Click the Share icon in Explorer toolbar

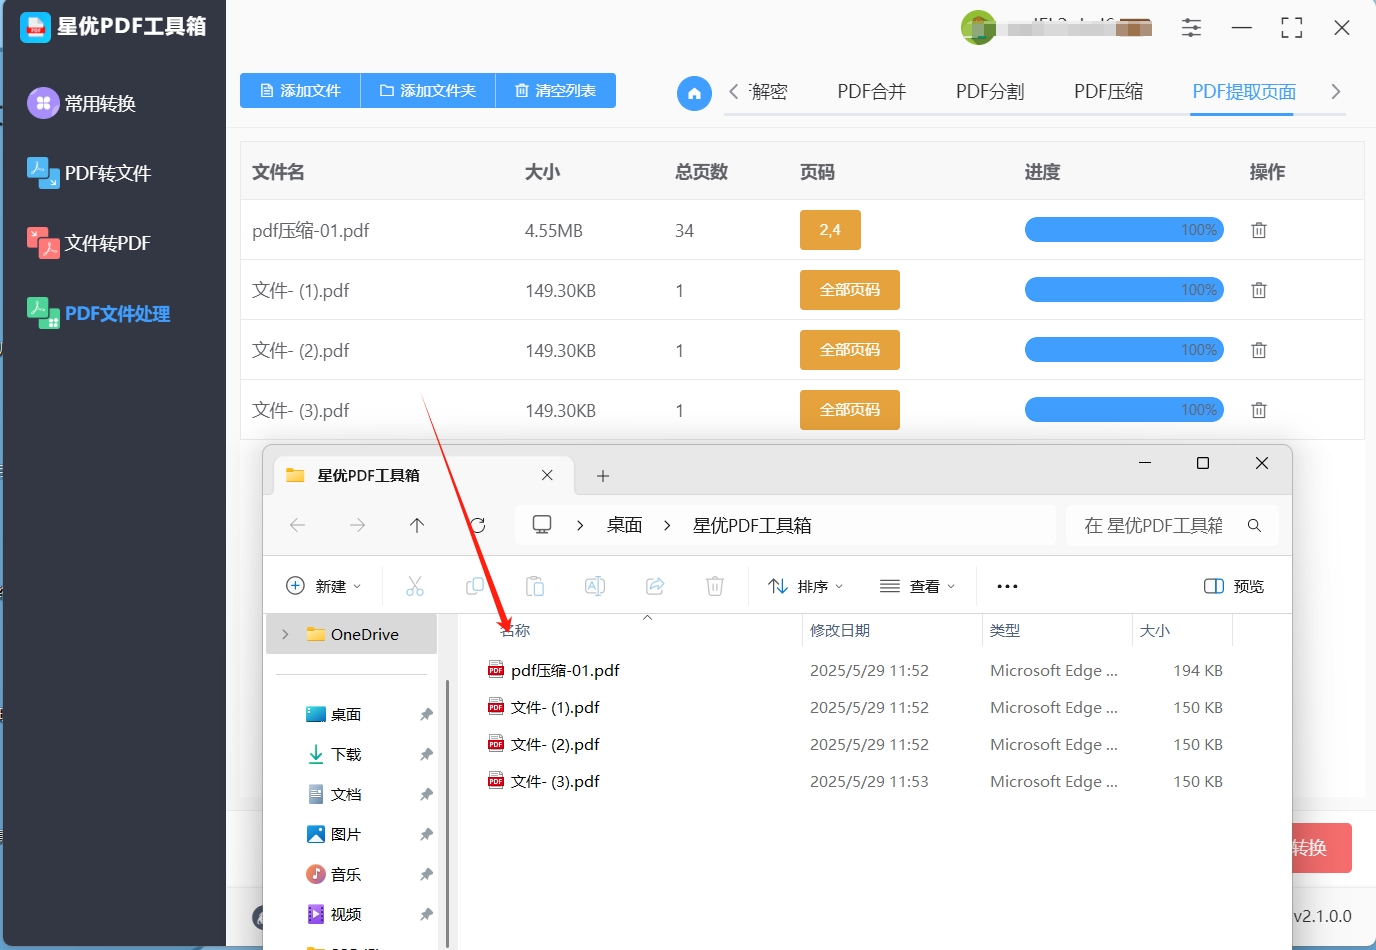coord(655,586)
